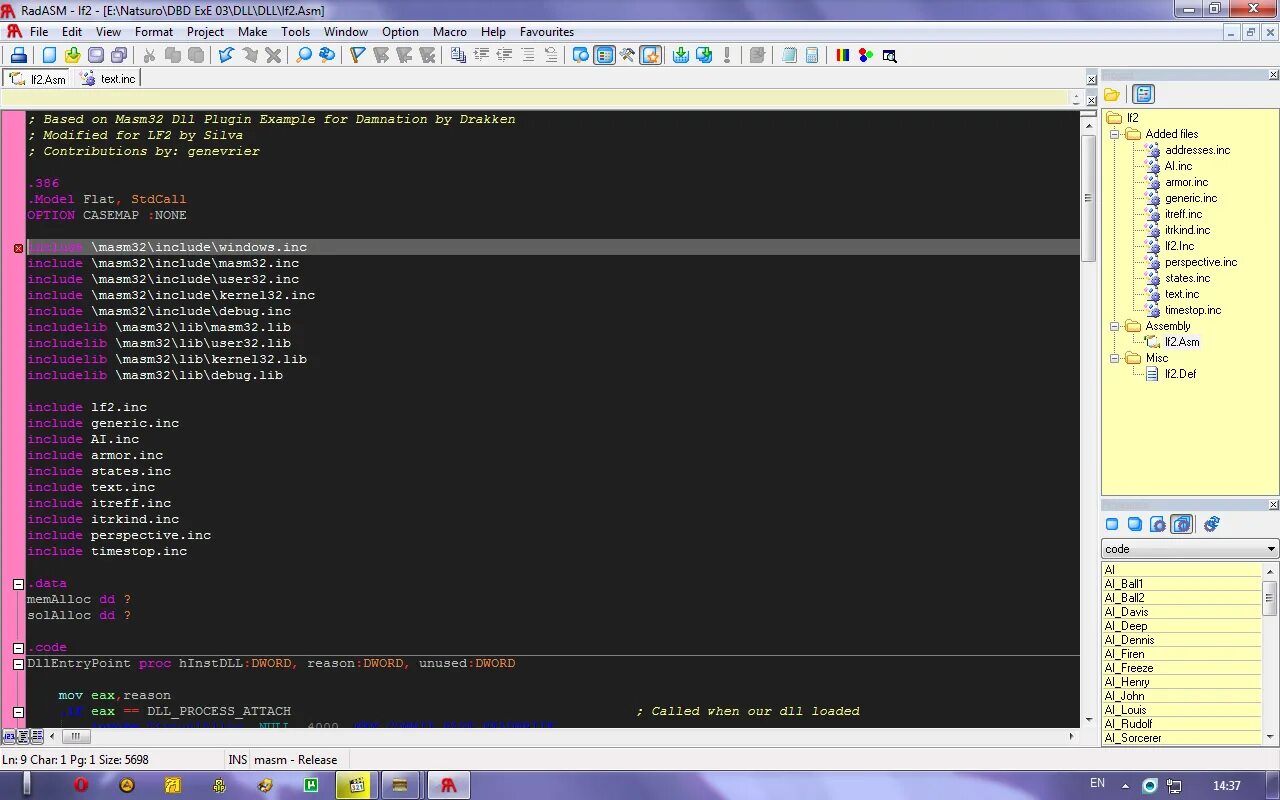This screenshot has height=800, width=1280.
Task: Click the Indent block toolbar icon
Action: pos(481,55)
